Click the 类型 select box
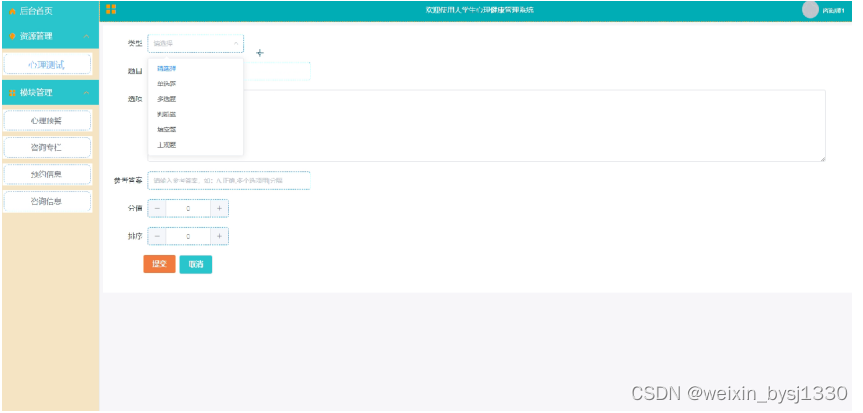The height and width of the screenshot is (413, 863). (195, 44)
